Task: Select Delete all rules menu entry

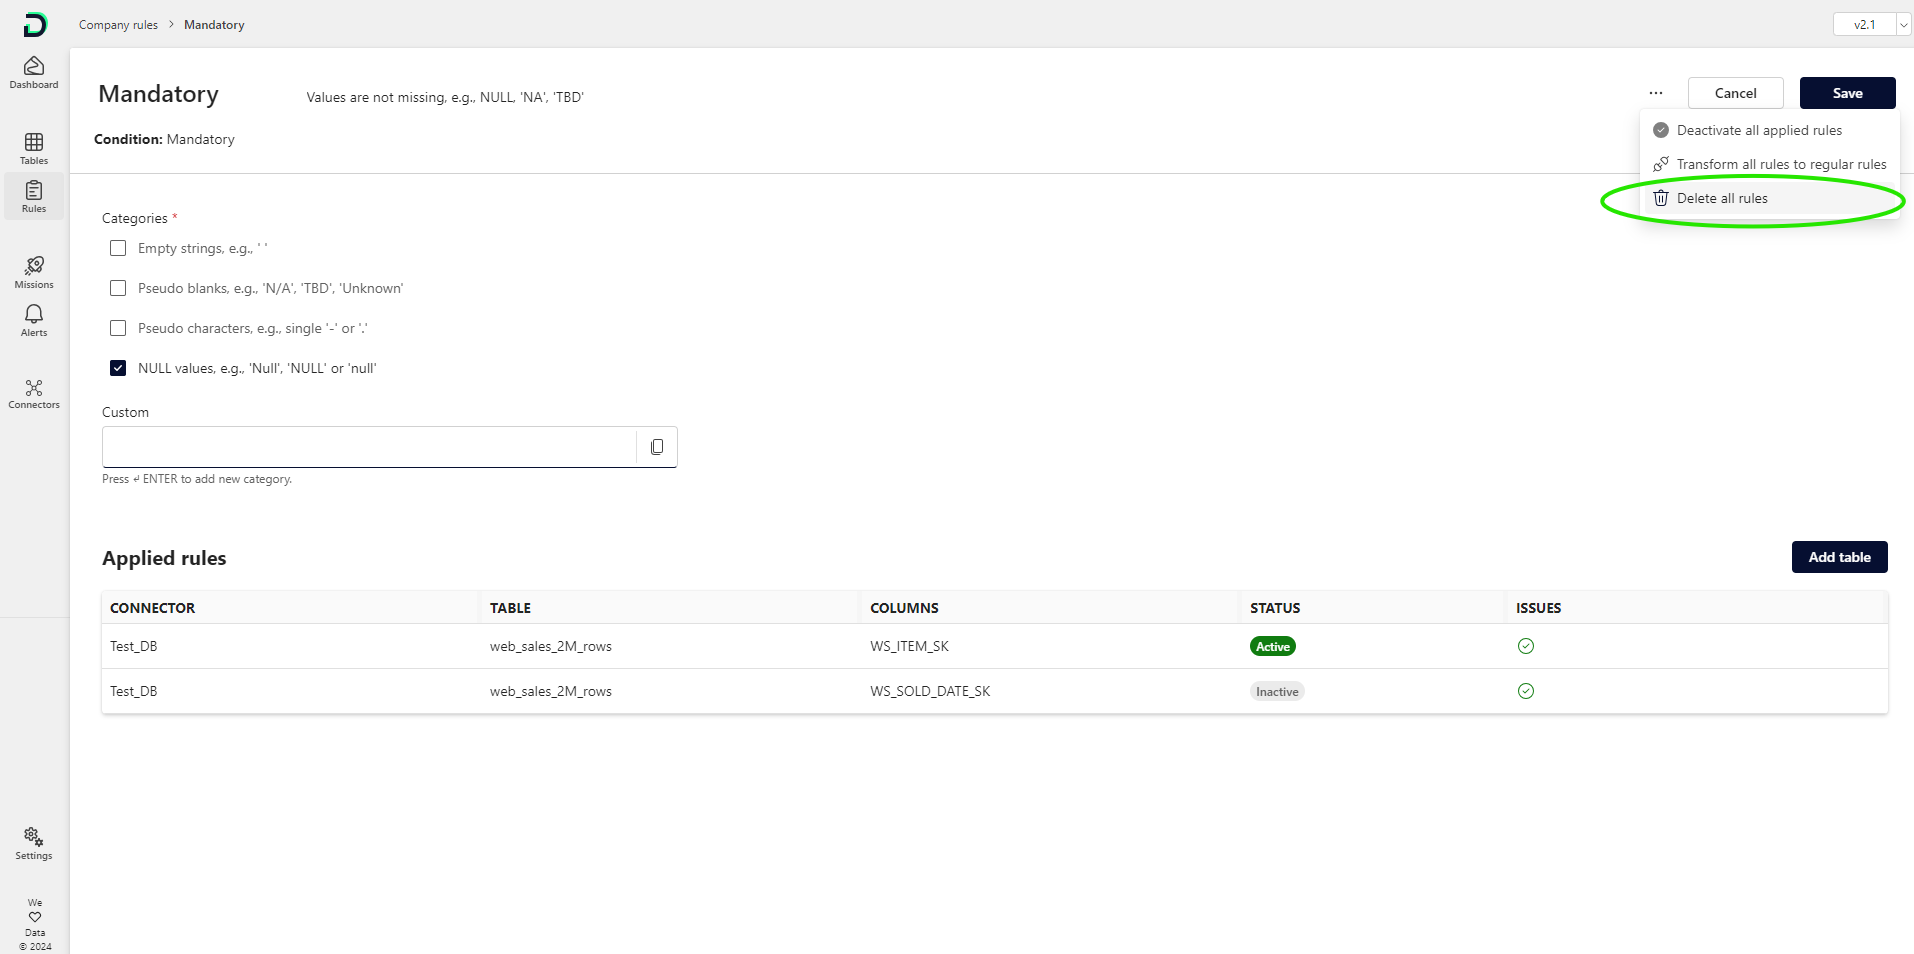Action: [x=1721, y=198]
